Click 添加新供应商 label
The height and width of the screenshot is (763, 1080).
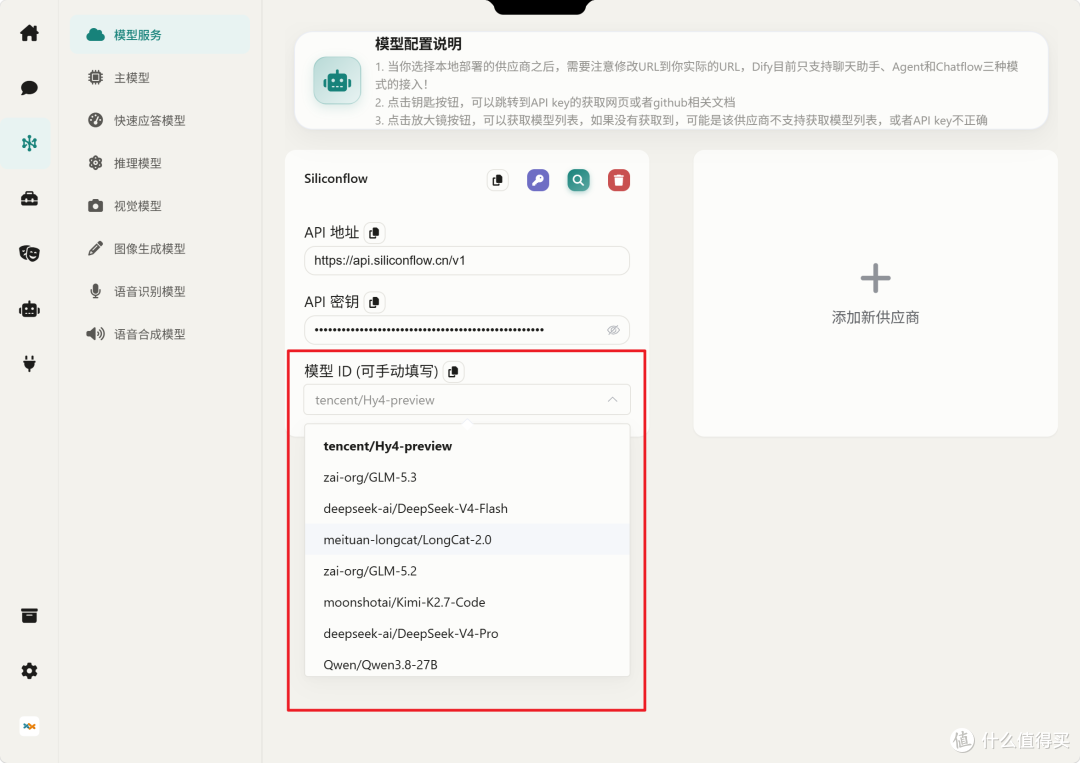tap(875, 317)
